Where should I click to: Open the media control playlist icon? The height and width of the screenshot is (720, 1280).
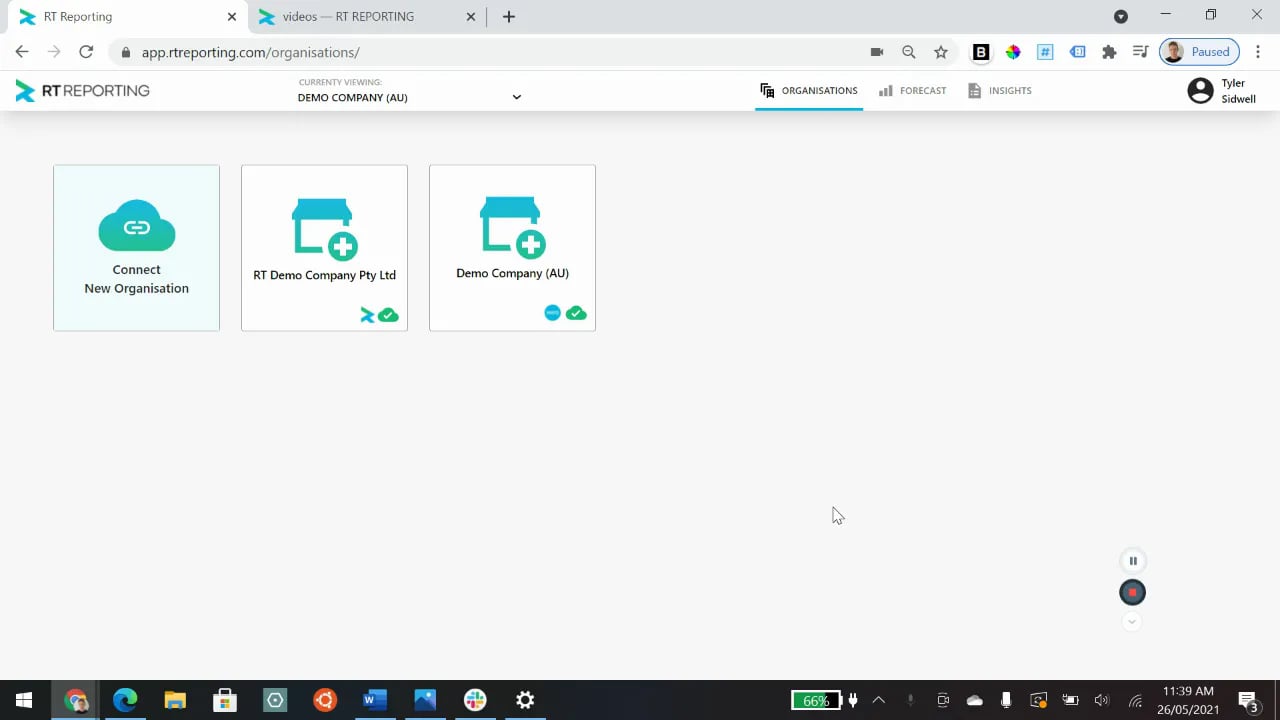pyautogui.click(x=1140, y=52)
